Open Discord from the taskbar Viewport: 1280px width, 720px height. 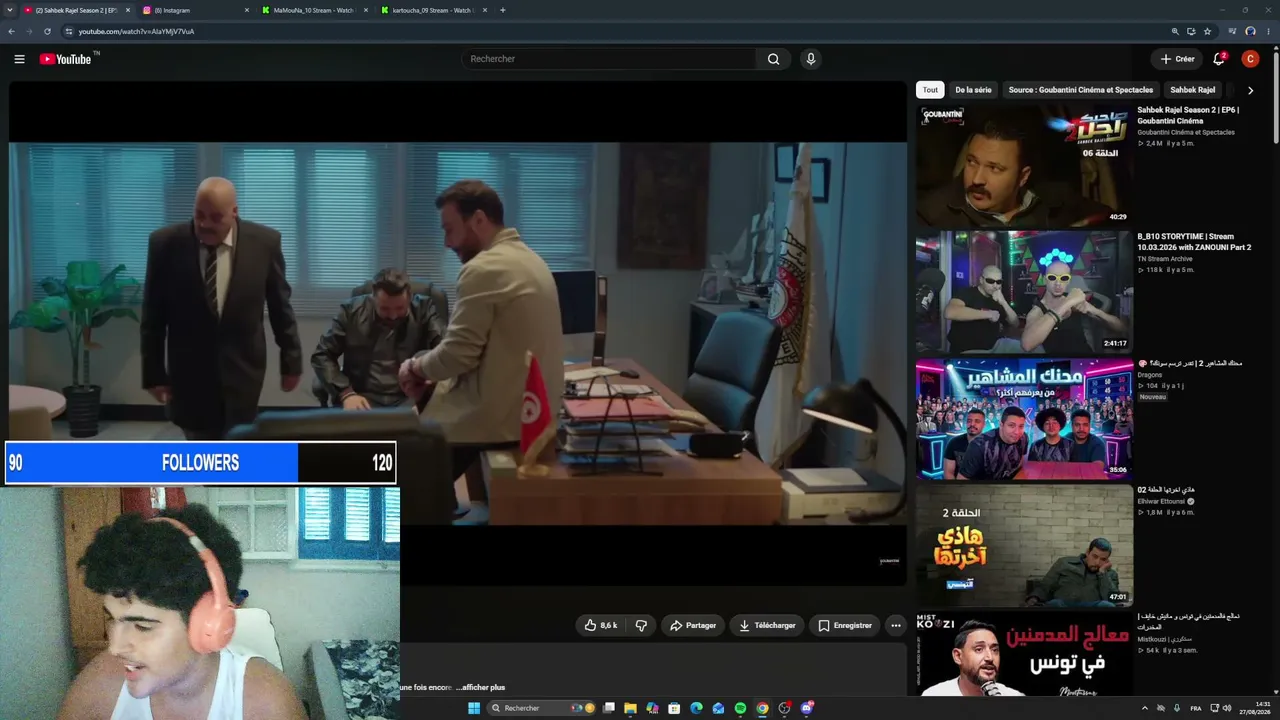806,708
